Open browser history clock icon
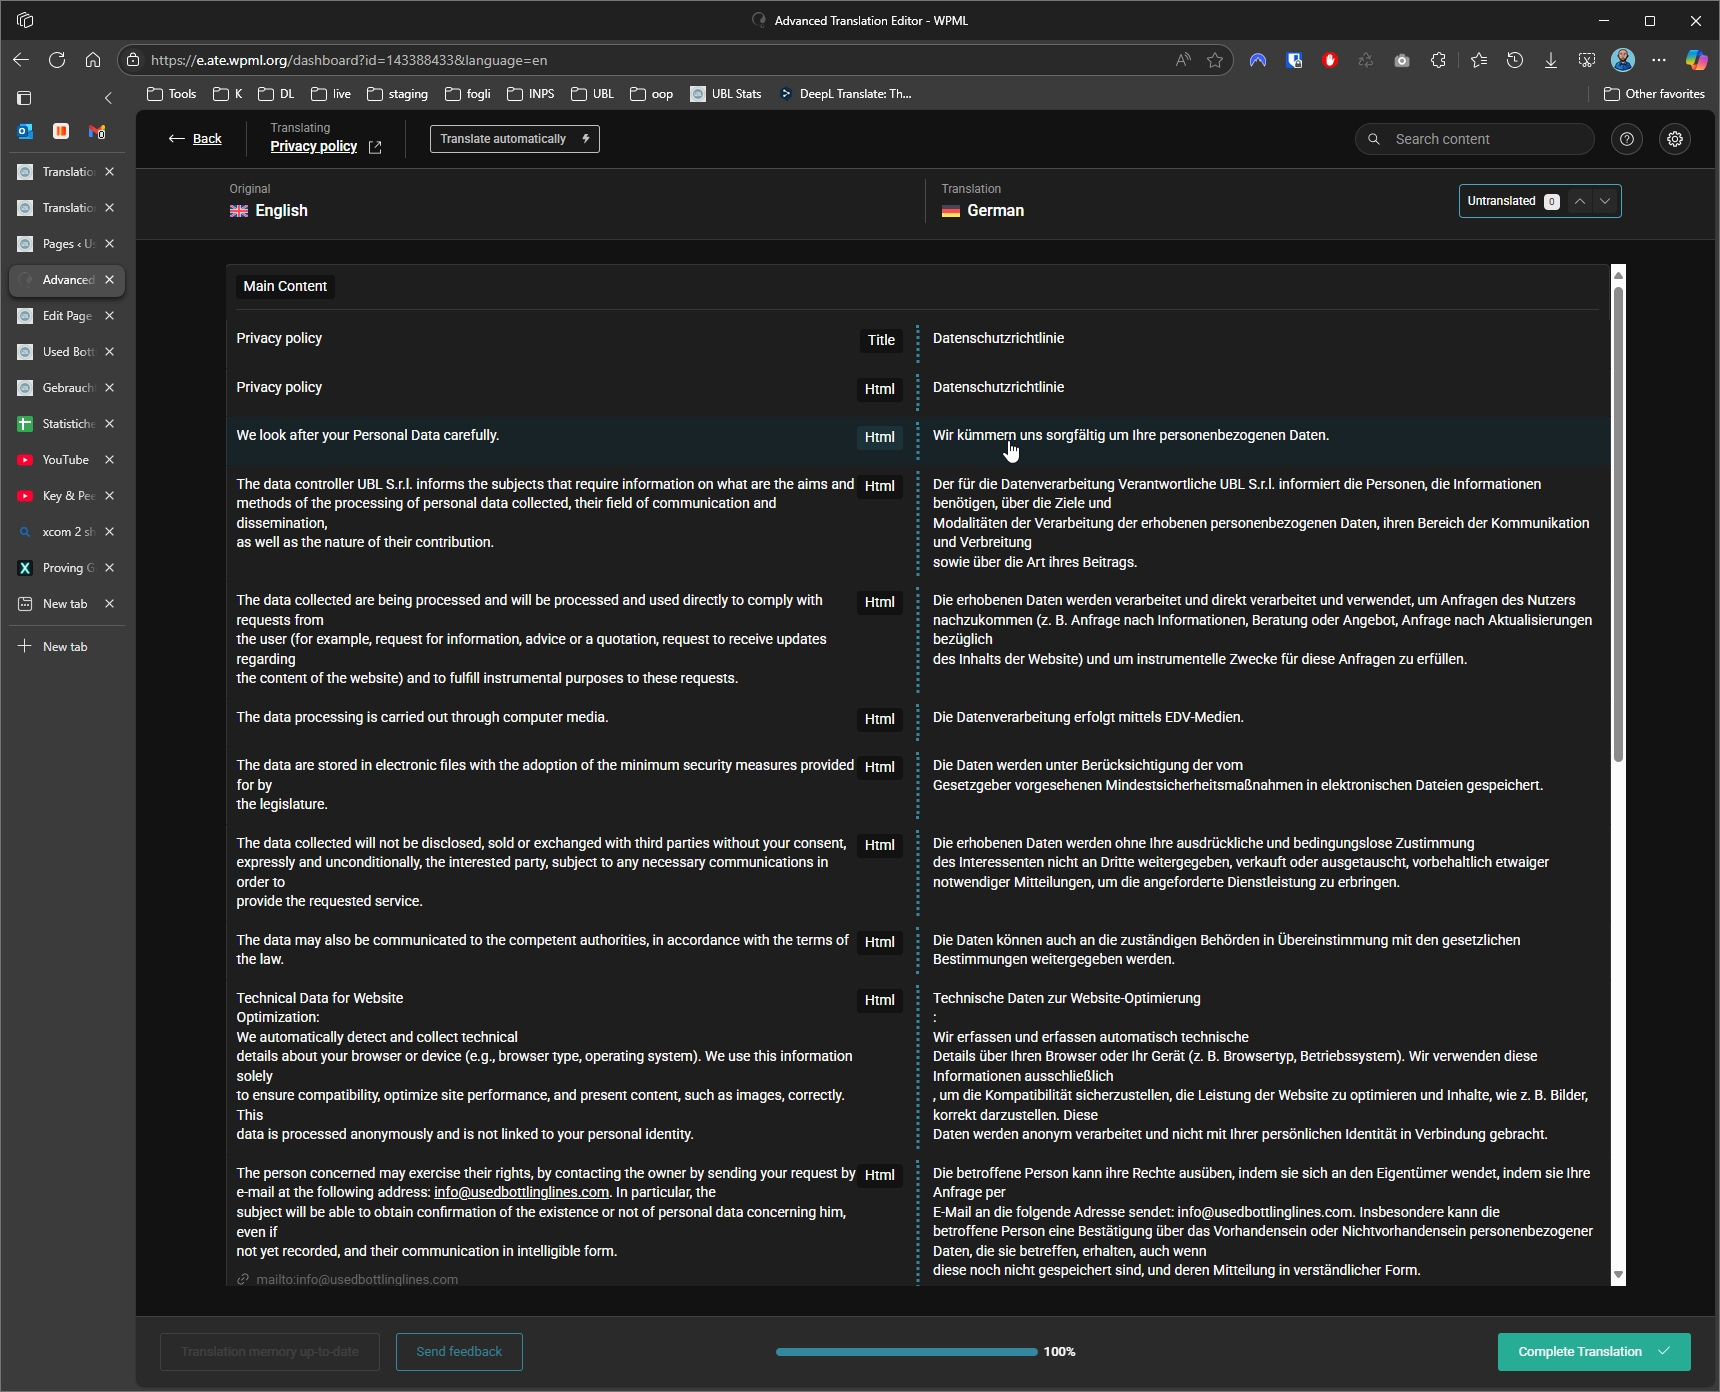Screen dimensions: 1720x1392 1515,60
